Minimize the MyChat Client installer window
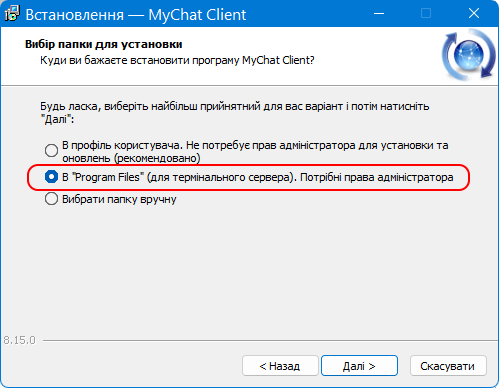Viewport: 499px width, 388px height. [379, 14]
